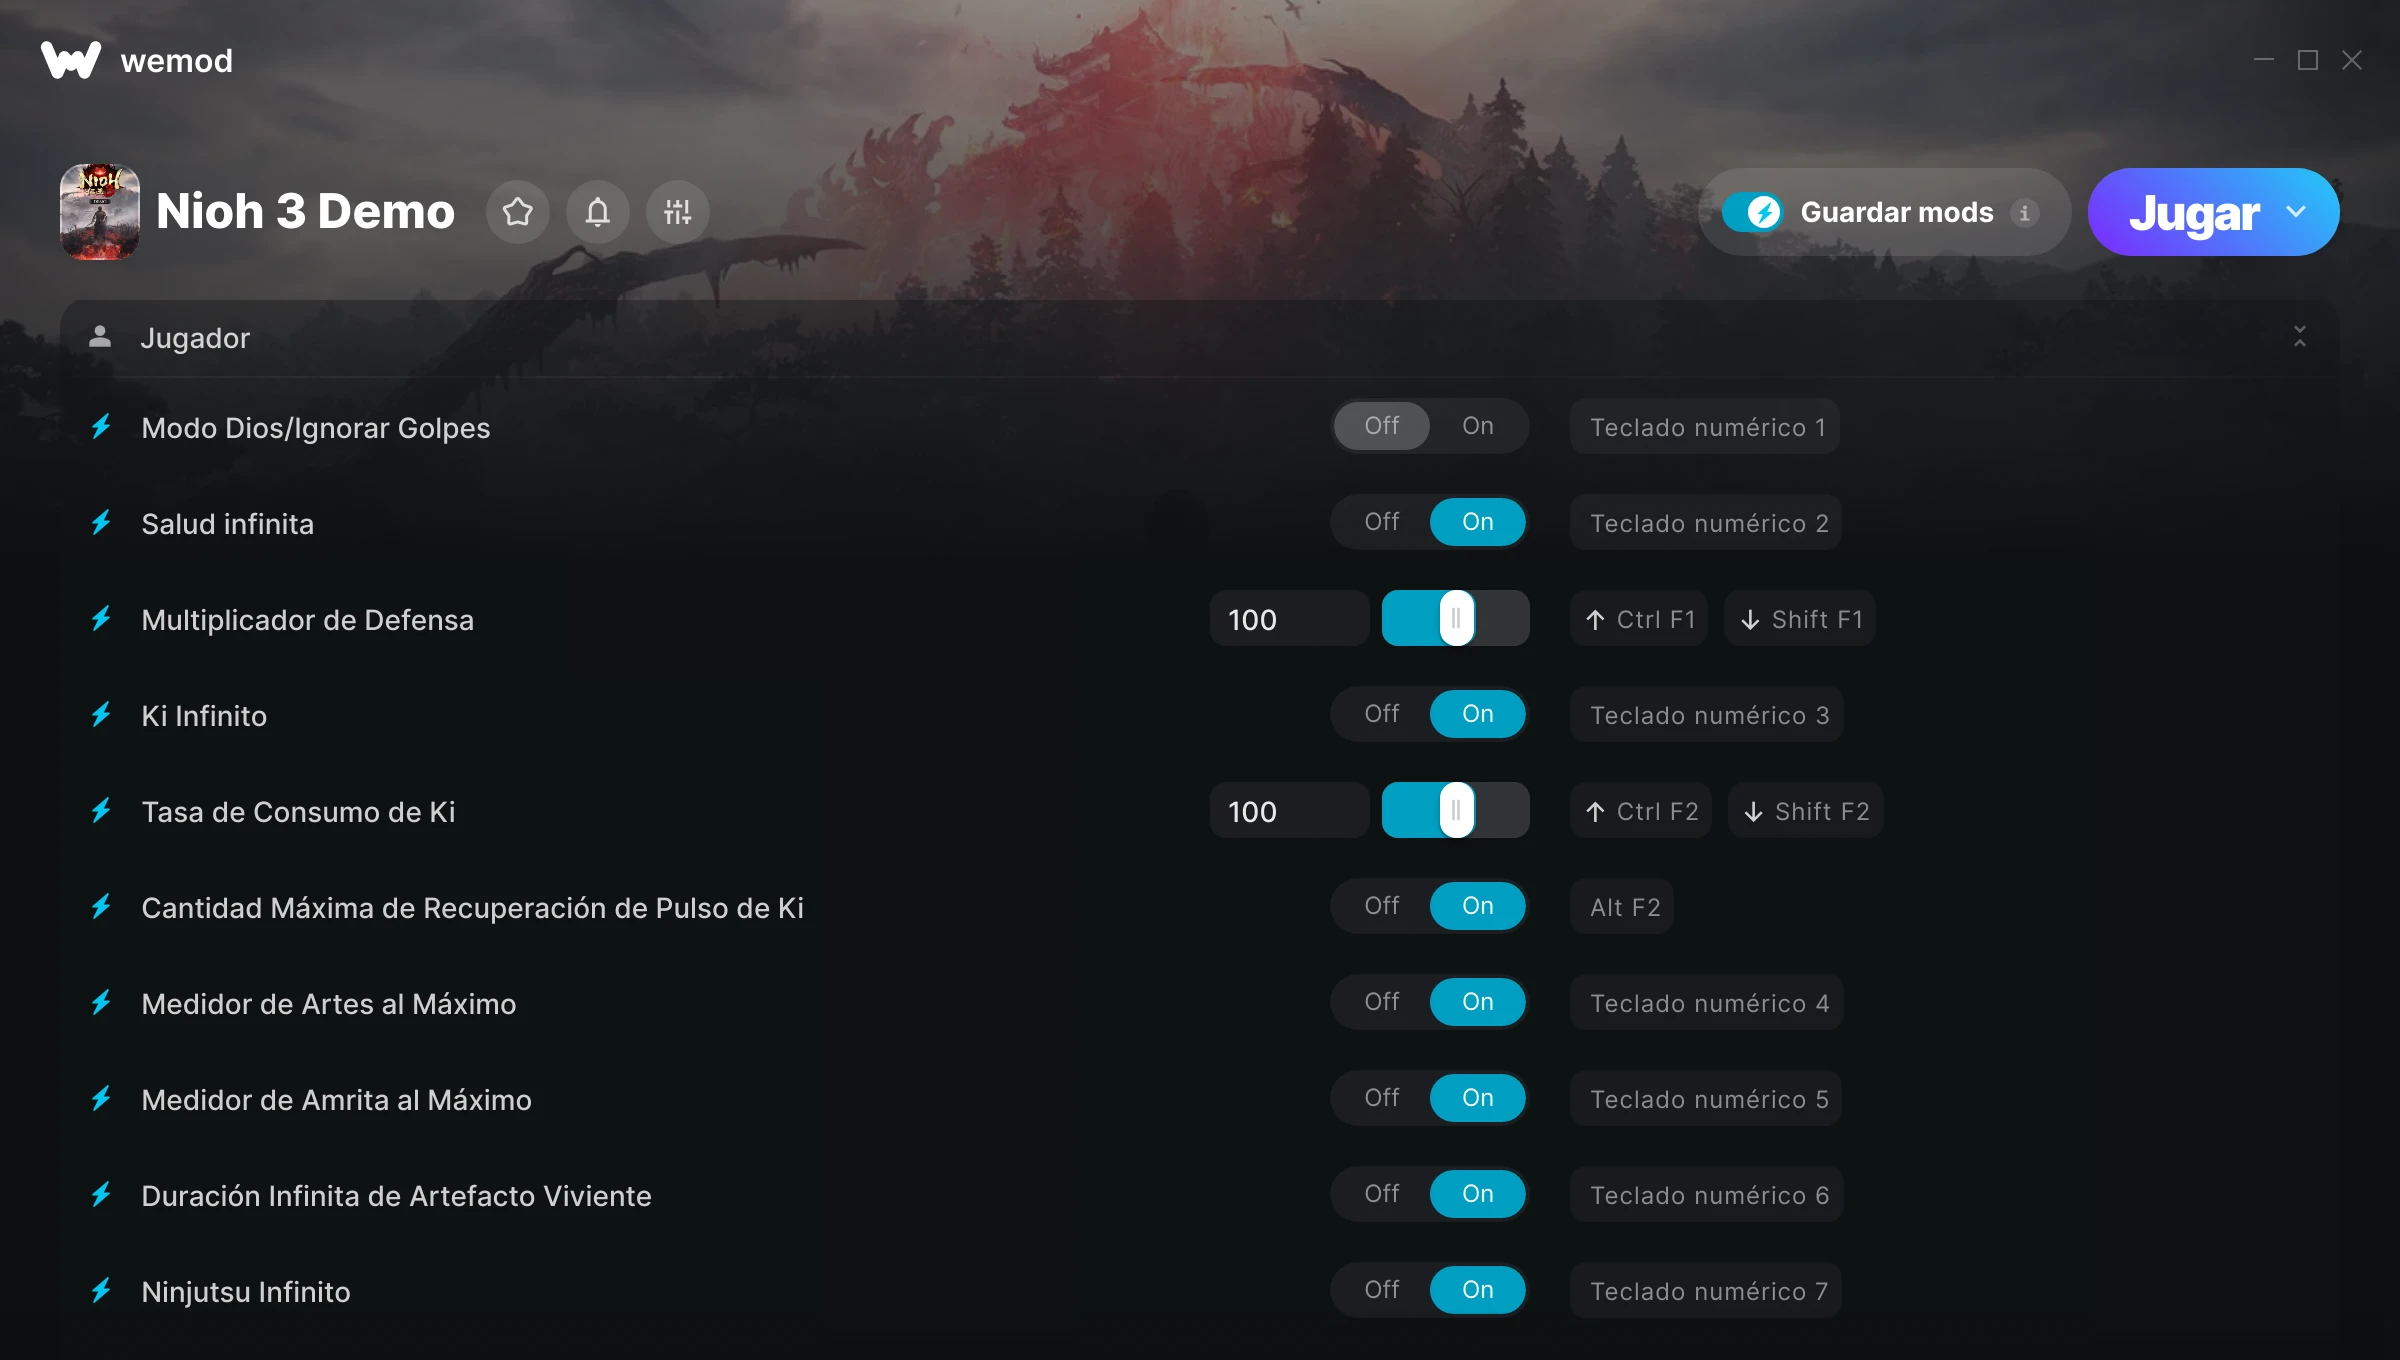Screen dimensions: 2400x1360
Task: Disable Medidor de Amrita al Máximo
Action: 1381,1098
